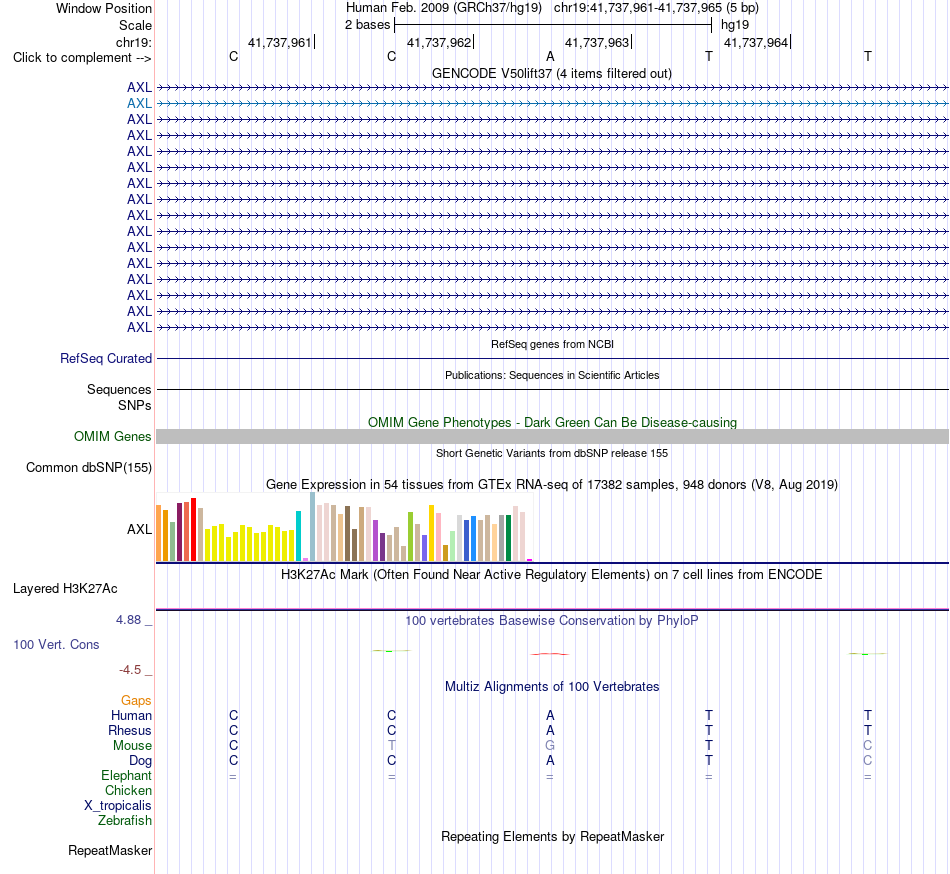The image size is (950, 874).
Task: Click the Common dbSNP(155) label
Action: point(89,468)
